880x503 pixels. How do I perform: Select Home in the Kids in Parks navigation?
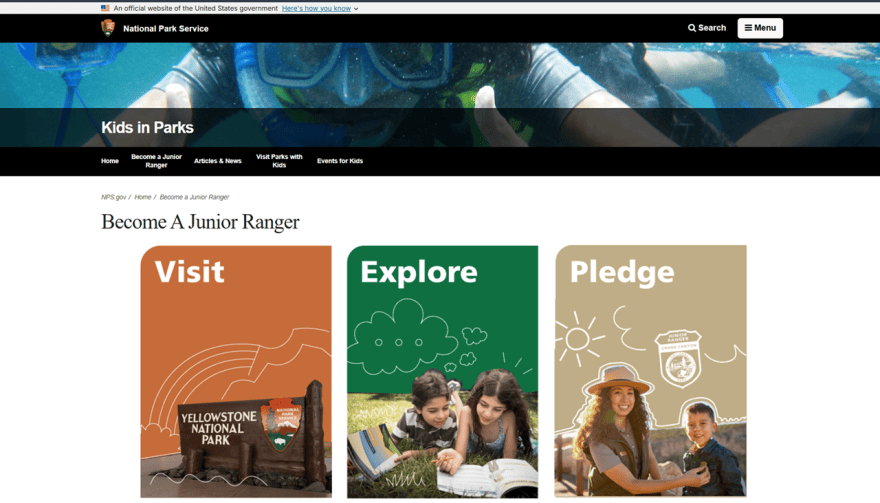[110, 161]
